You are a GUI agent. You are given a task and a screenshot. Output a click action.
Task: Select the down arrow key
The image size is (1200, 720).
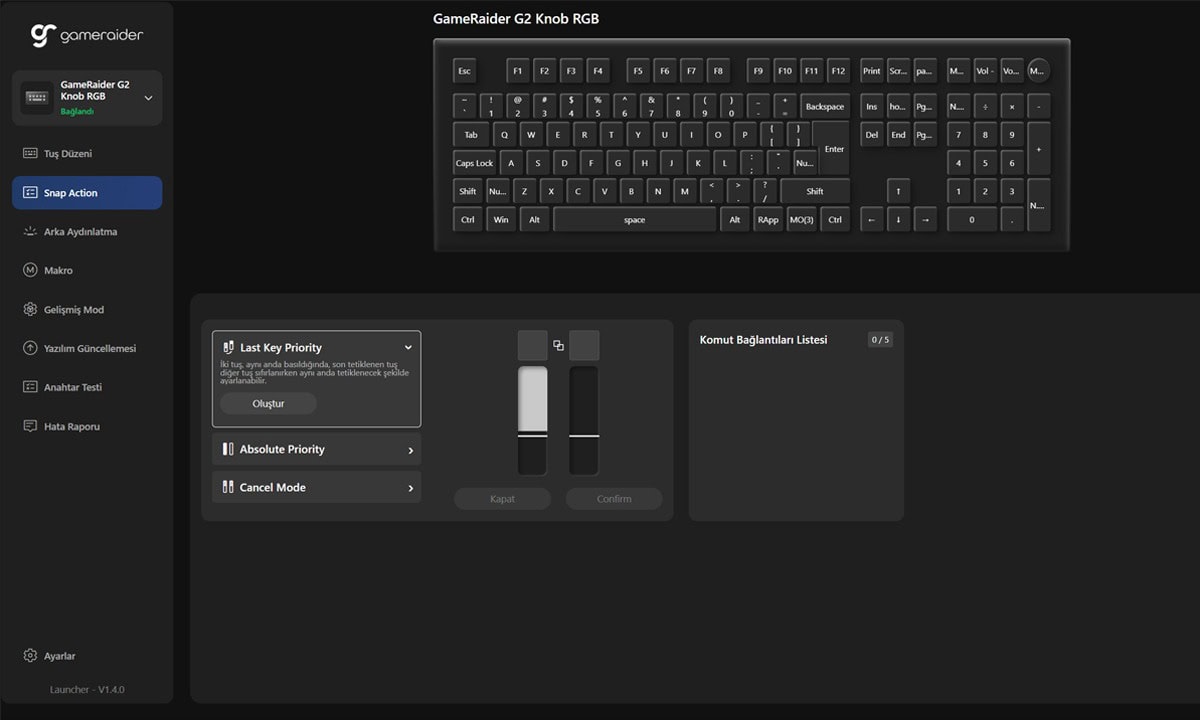(898, 220)
